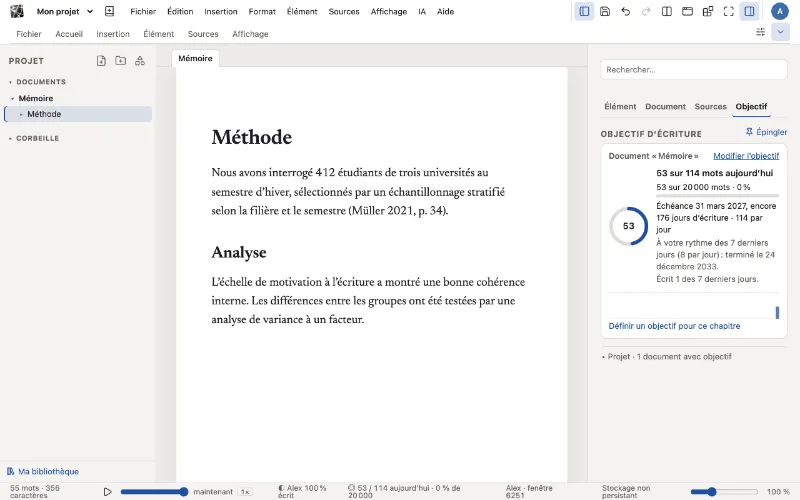The height and width of the screenshot is (500, 800).
Task: Click the play button in status bar
Action: click(x=107, y=492)
